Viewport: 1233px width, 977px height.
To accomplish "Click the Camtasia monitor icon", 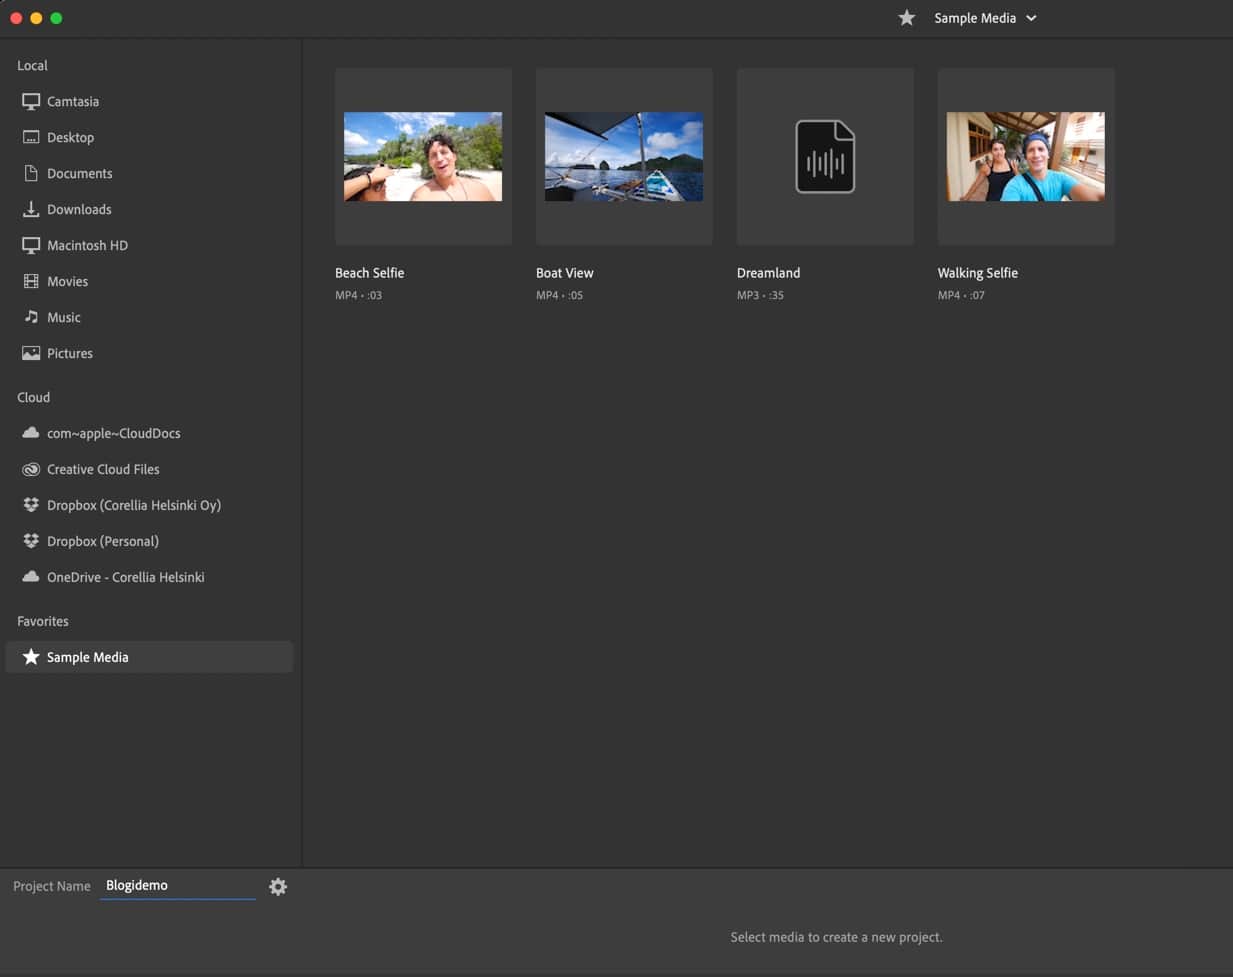I will tap(31, 101).
